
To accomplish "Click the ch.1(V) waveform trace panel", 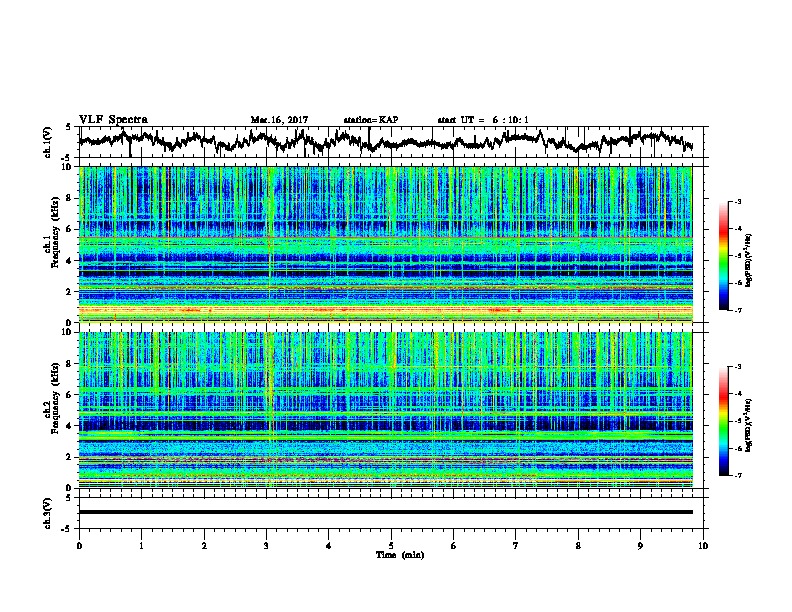I will click(x=391, y=142).
